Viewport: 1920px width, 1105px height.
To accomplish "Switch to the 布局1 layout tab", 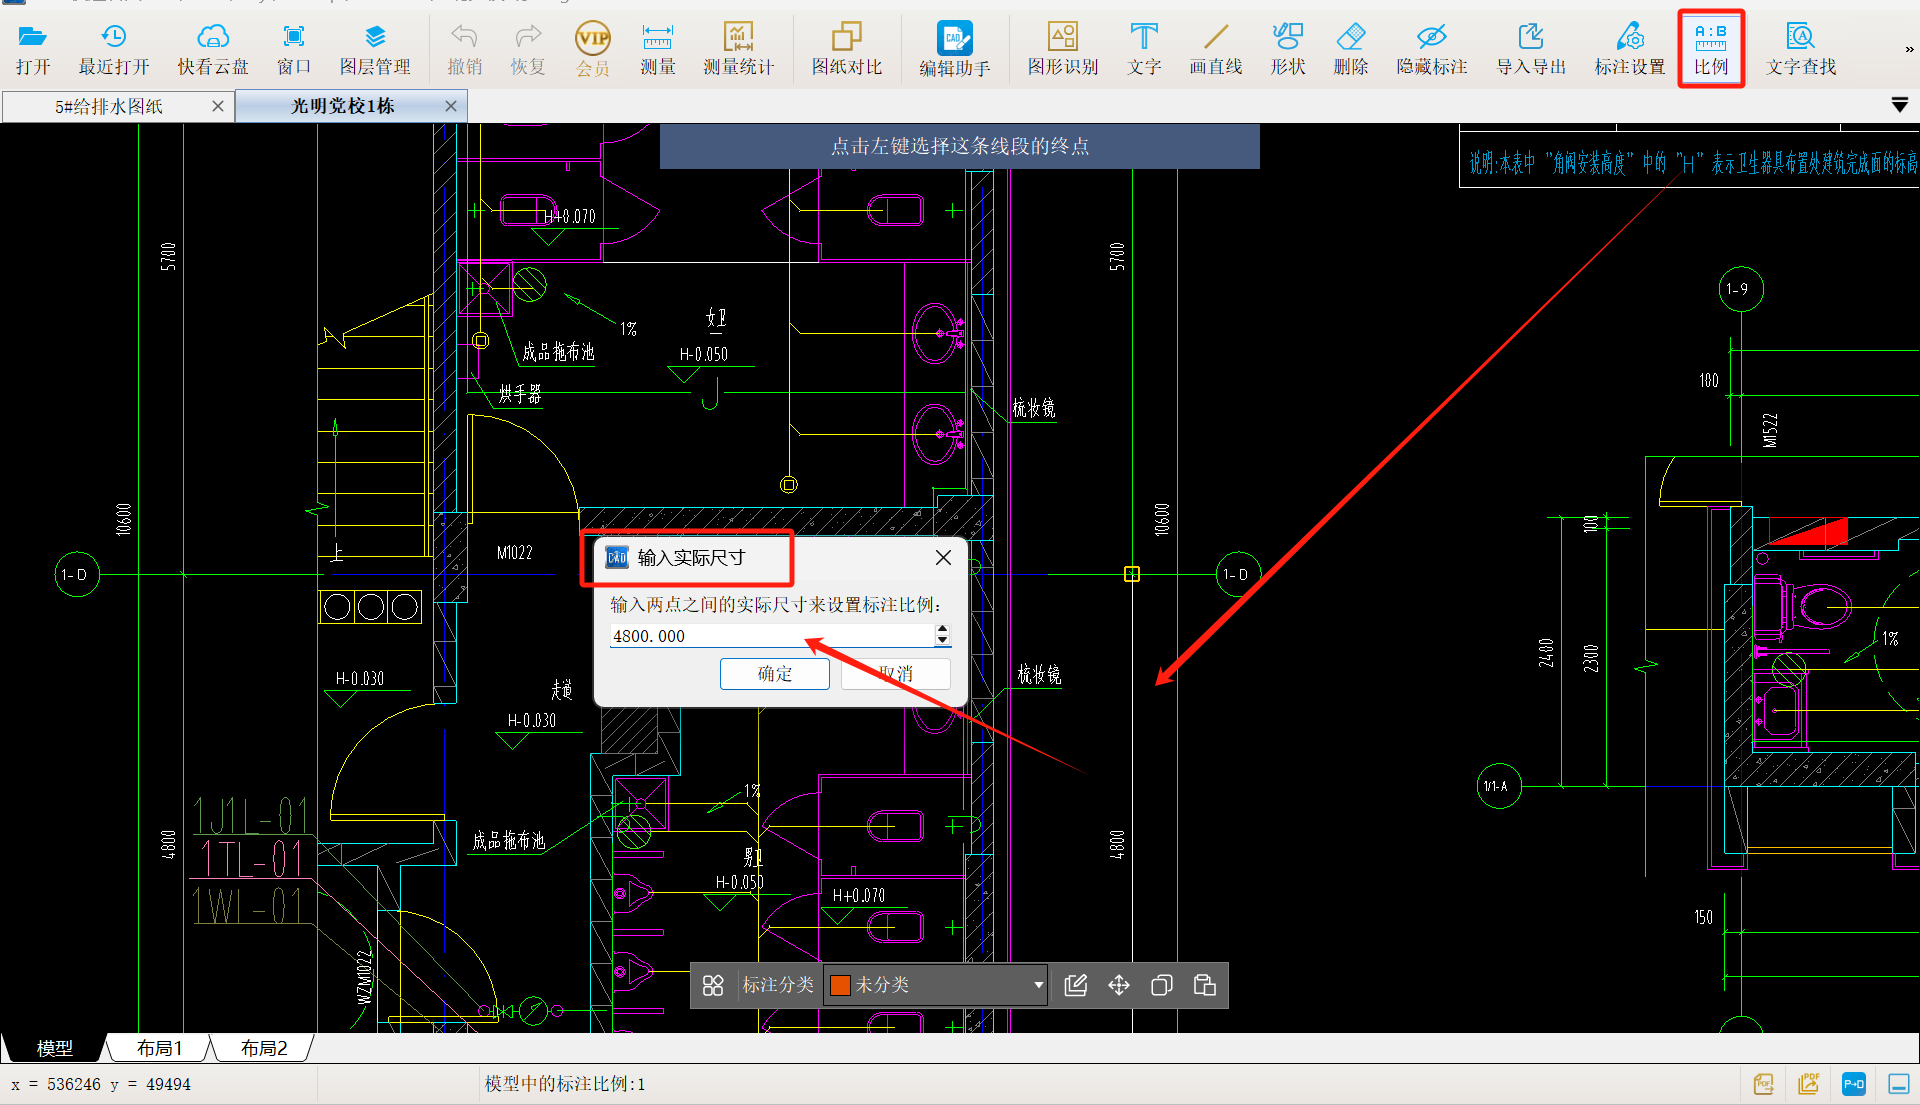I will (x=160, y=1048).
